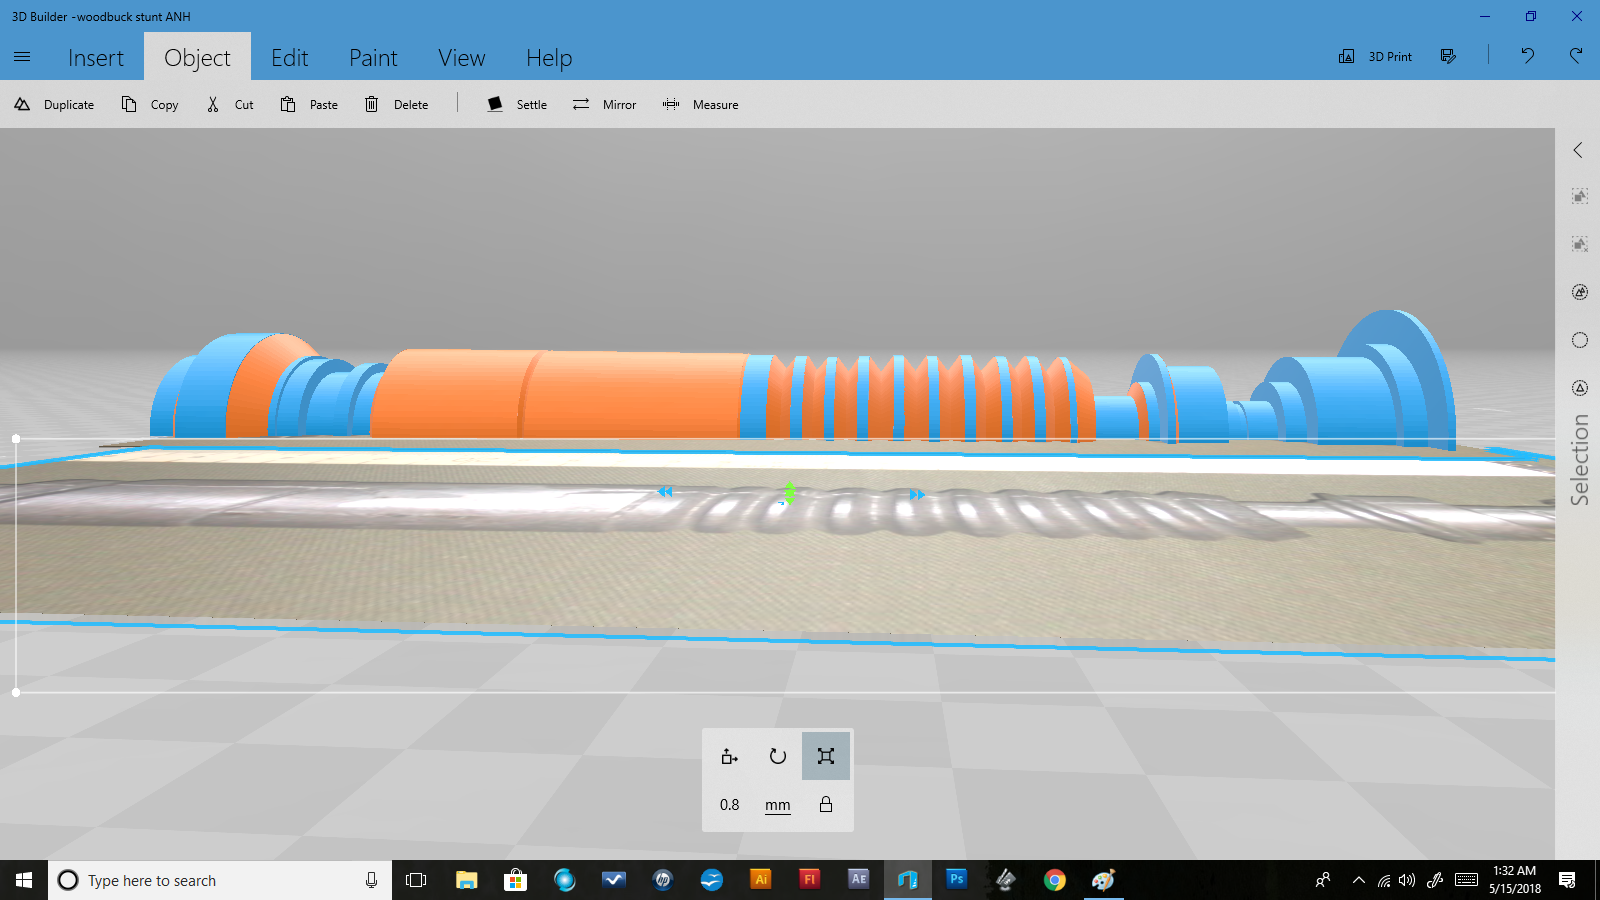Select the Rotate tool
The image size is (1600, 900).
click(778, 756)
